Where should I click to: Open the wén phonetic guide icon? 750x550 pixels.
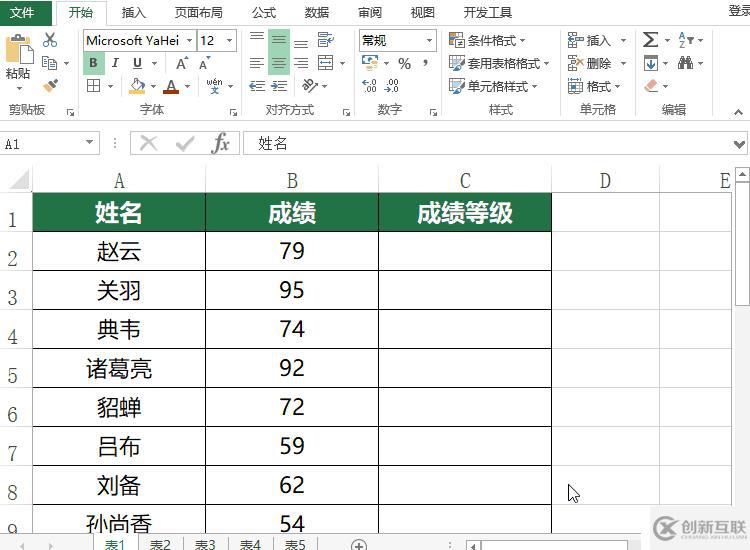coord(214,86)
